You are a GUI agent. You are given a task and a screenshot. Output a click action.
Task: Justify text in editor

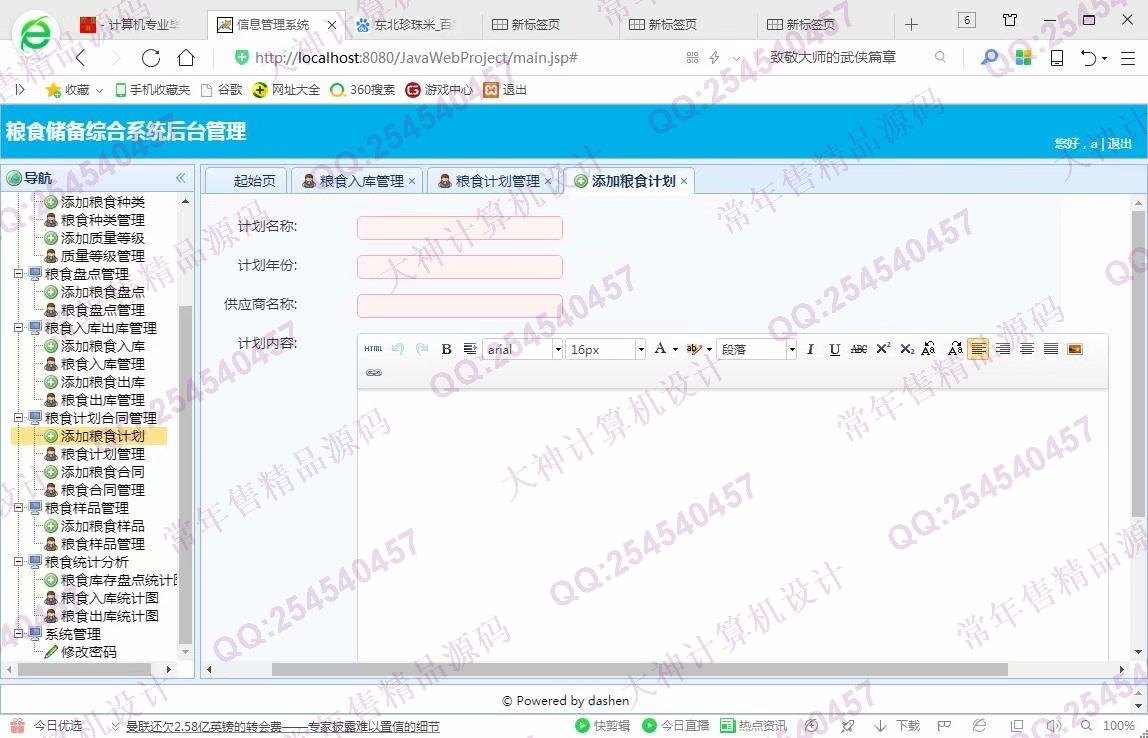(x=1051, y=349)
